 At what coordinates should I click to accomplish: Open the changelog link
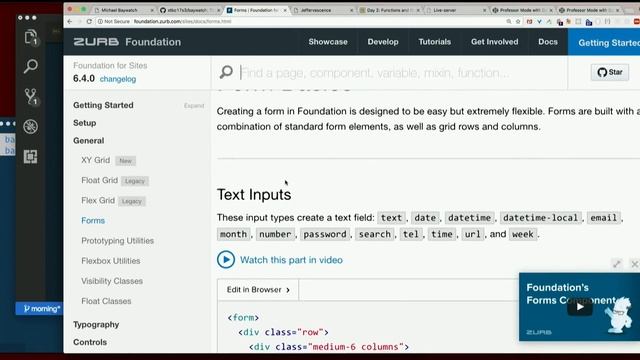pyautogui.click(x=118, y=79)
